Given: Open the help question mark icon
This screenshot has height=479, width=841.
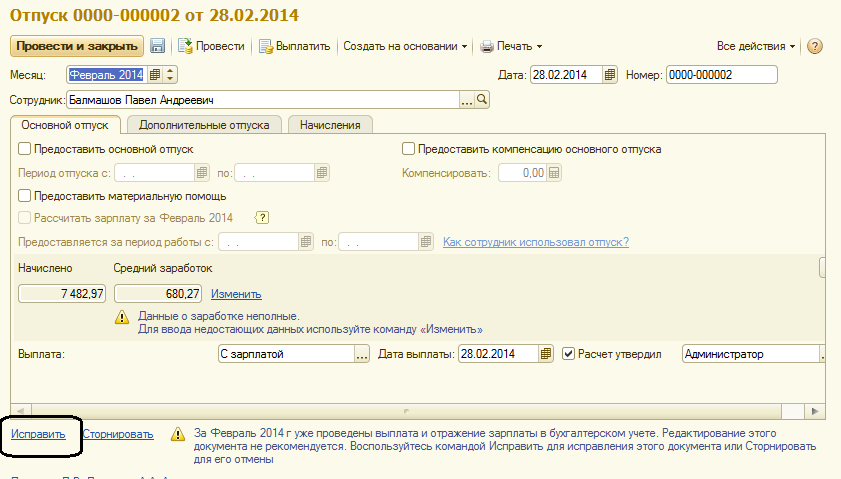Looking at the screenshot, I should [815, 46].
